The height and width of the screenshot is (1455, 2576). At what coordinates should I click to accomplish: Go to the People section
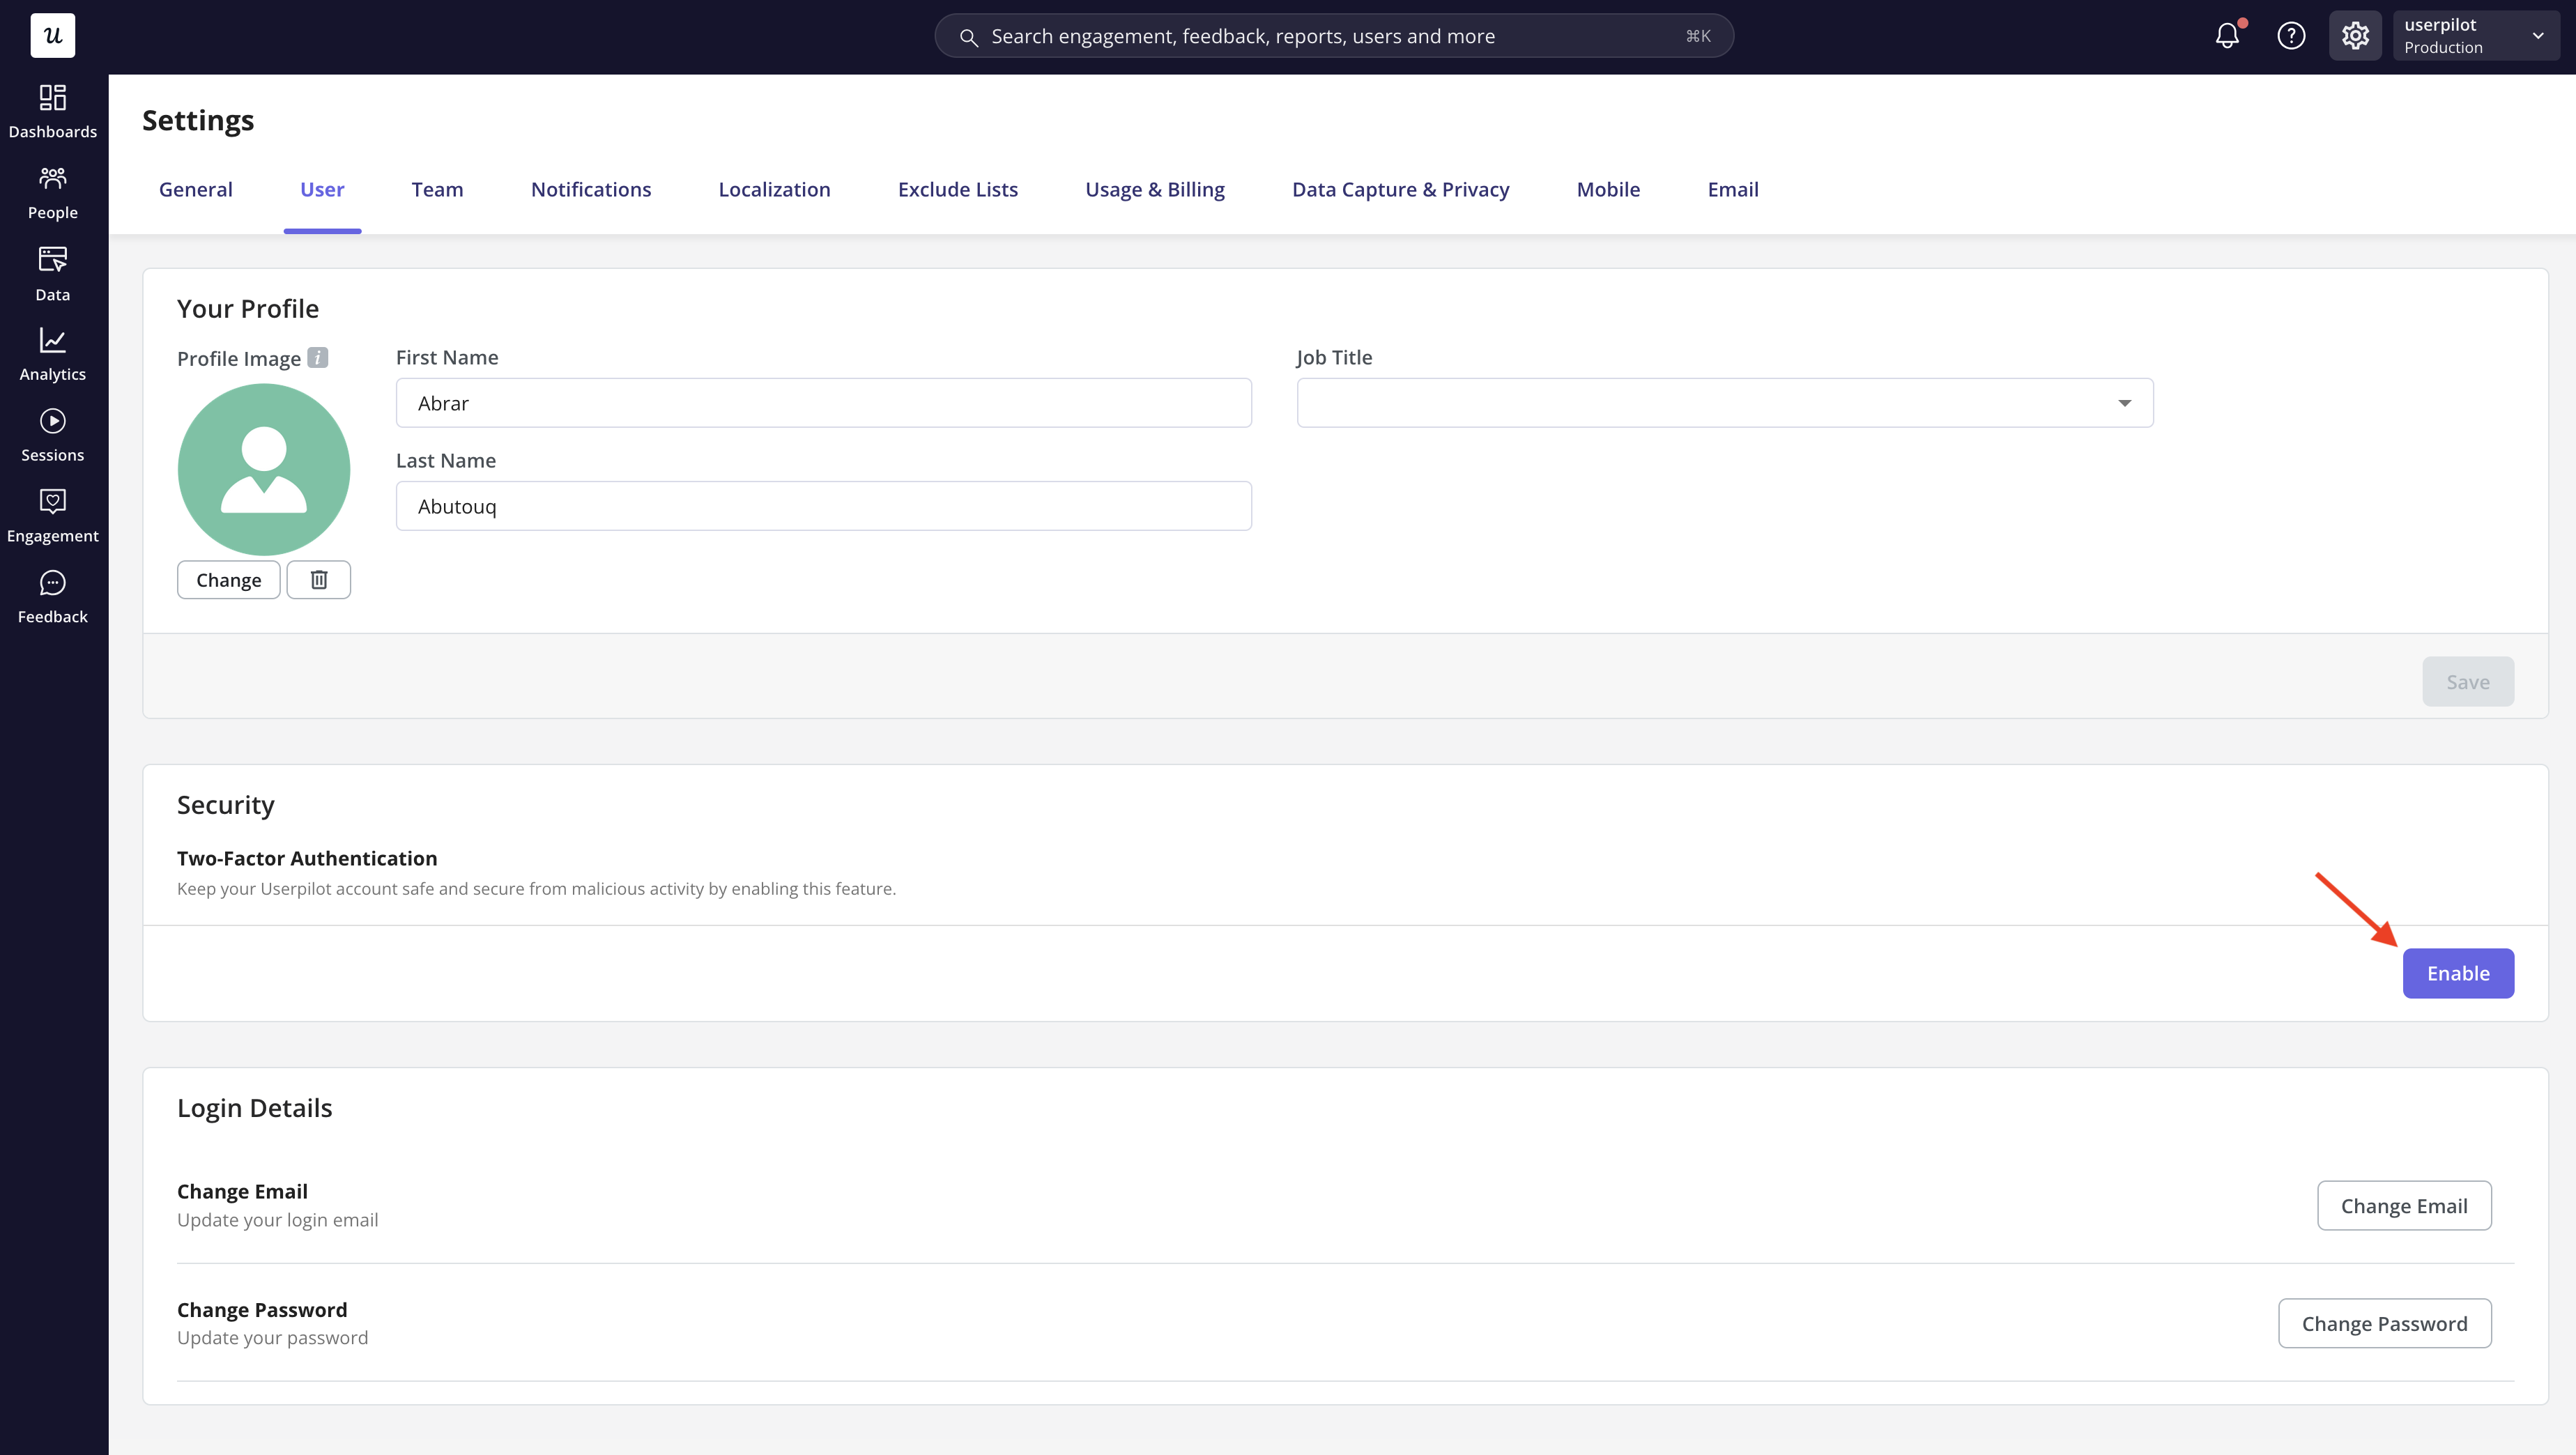pyautogui.click(x=52, y=192)
